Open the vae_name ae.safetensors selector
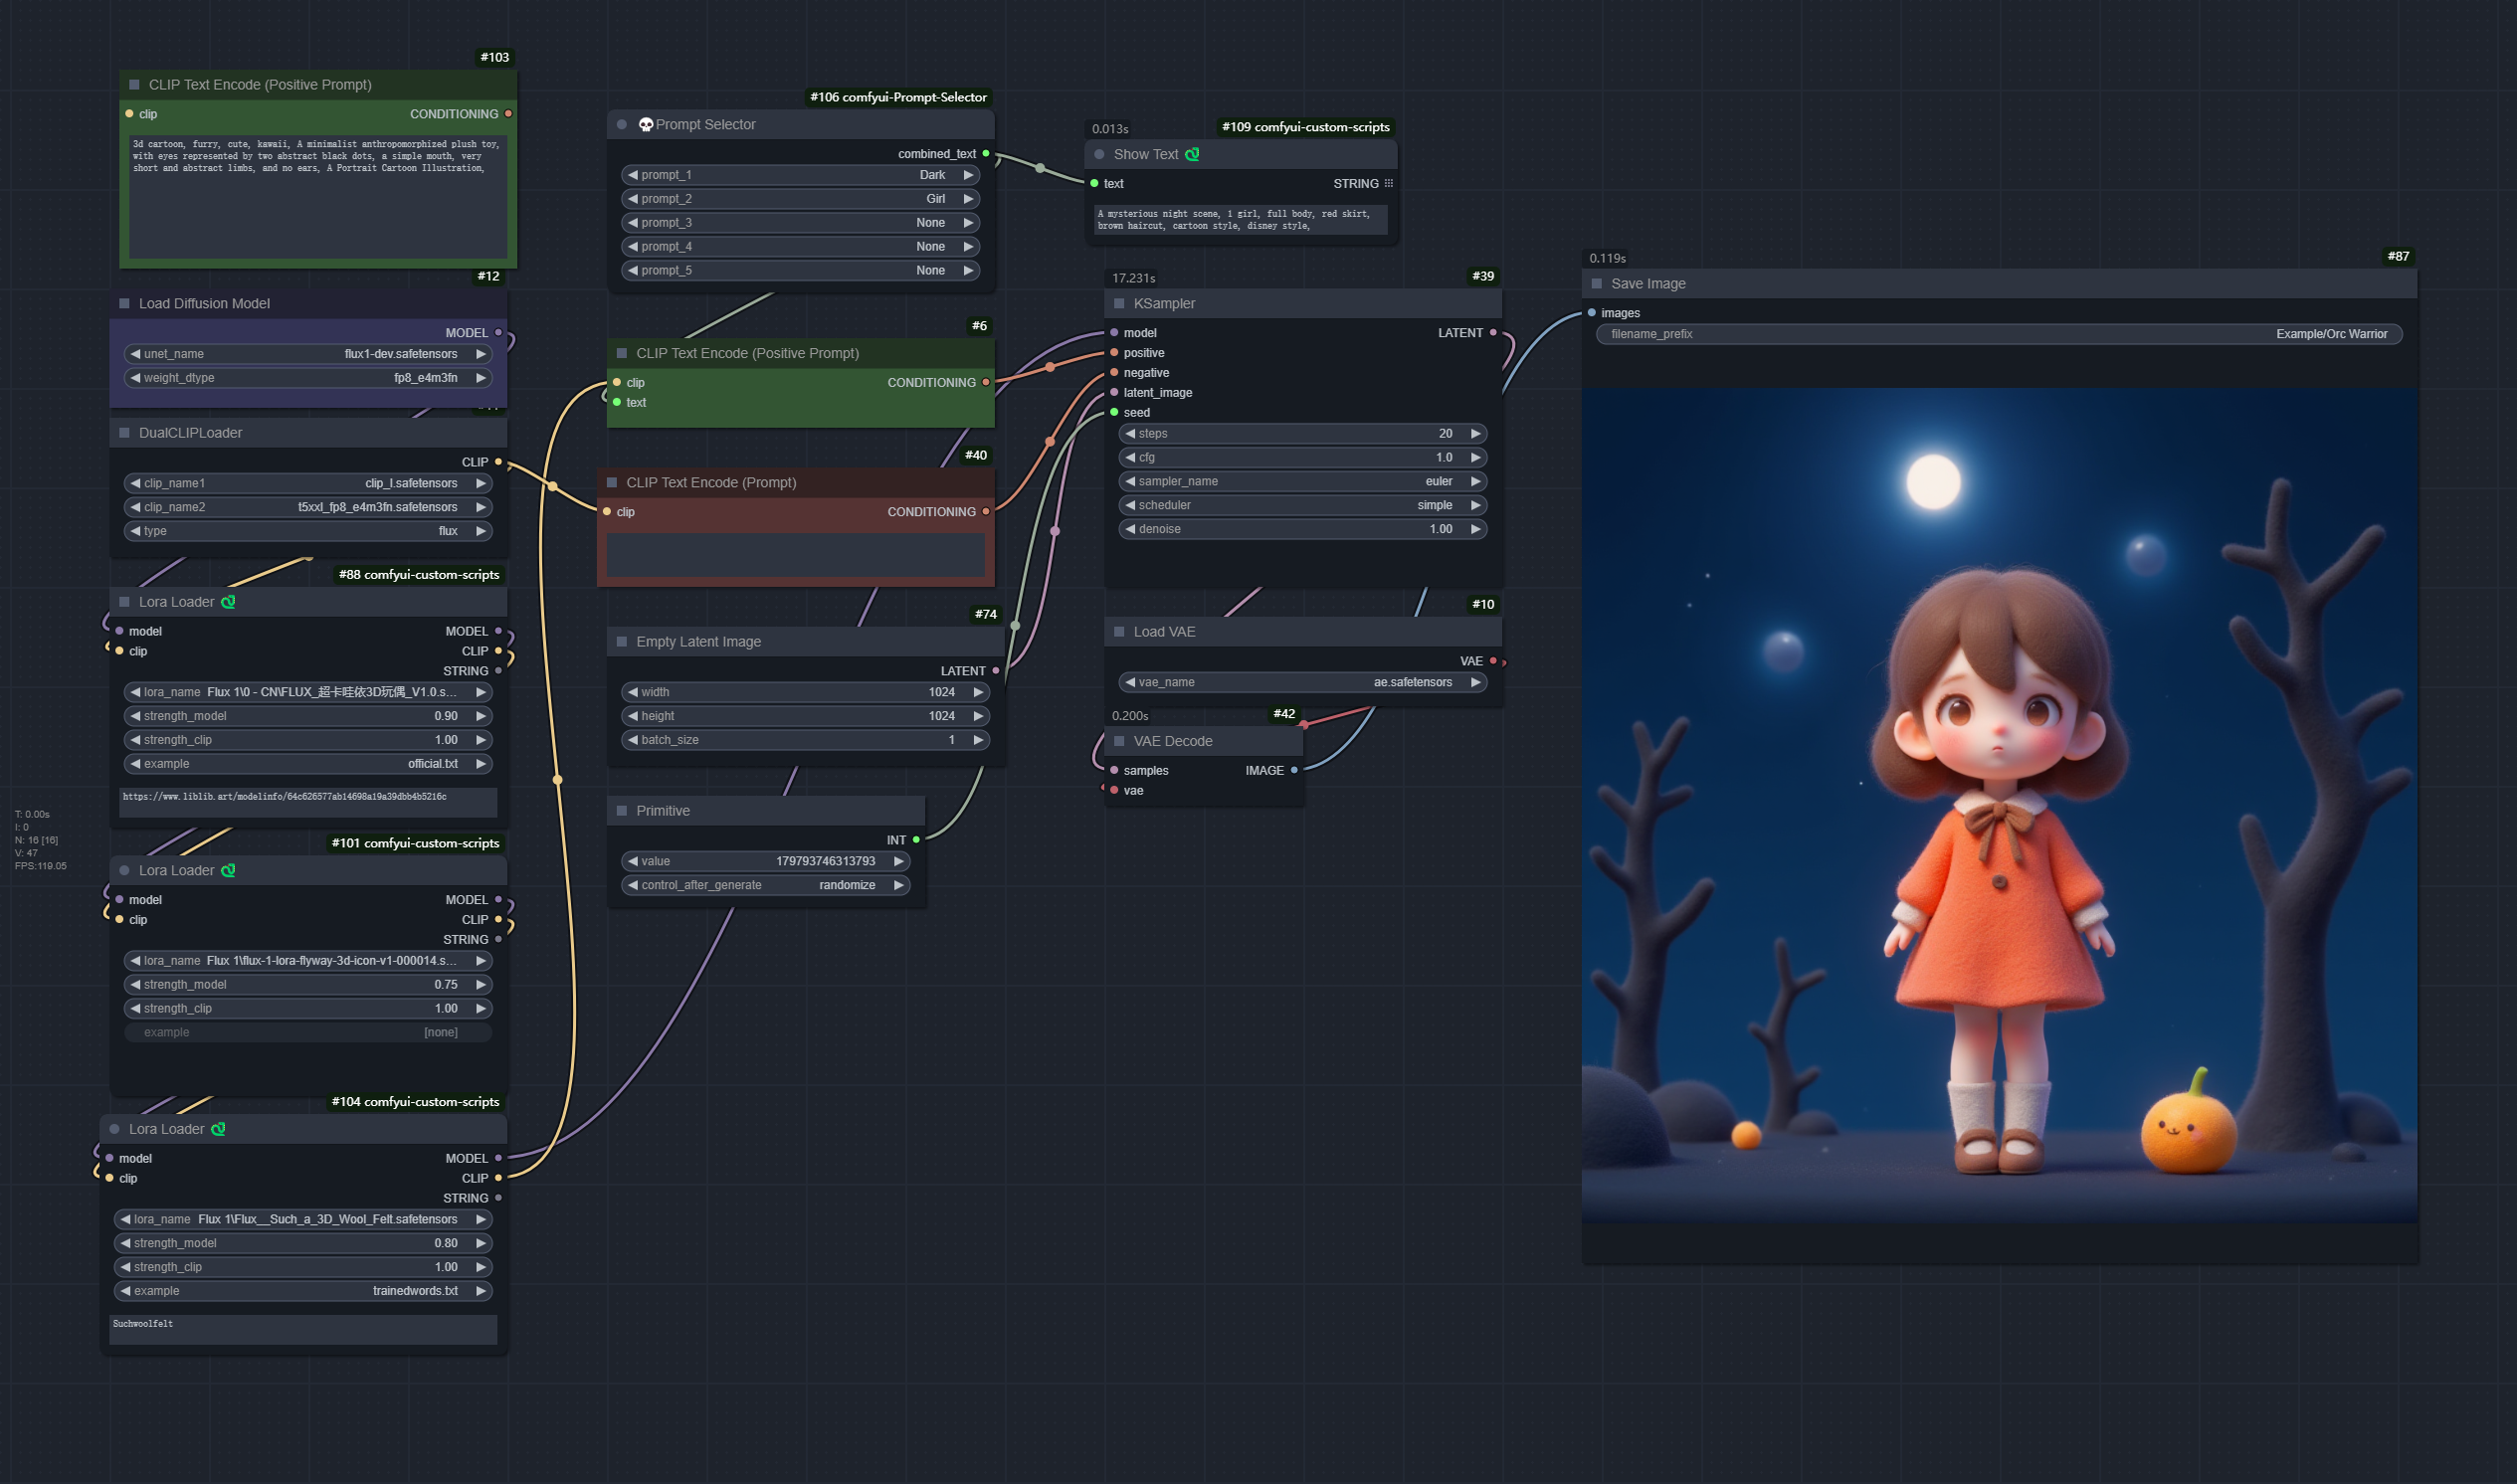2517x1484 pixels. click(1301, 683)
